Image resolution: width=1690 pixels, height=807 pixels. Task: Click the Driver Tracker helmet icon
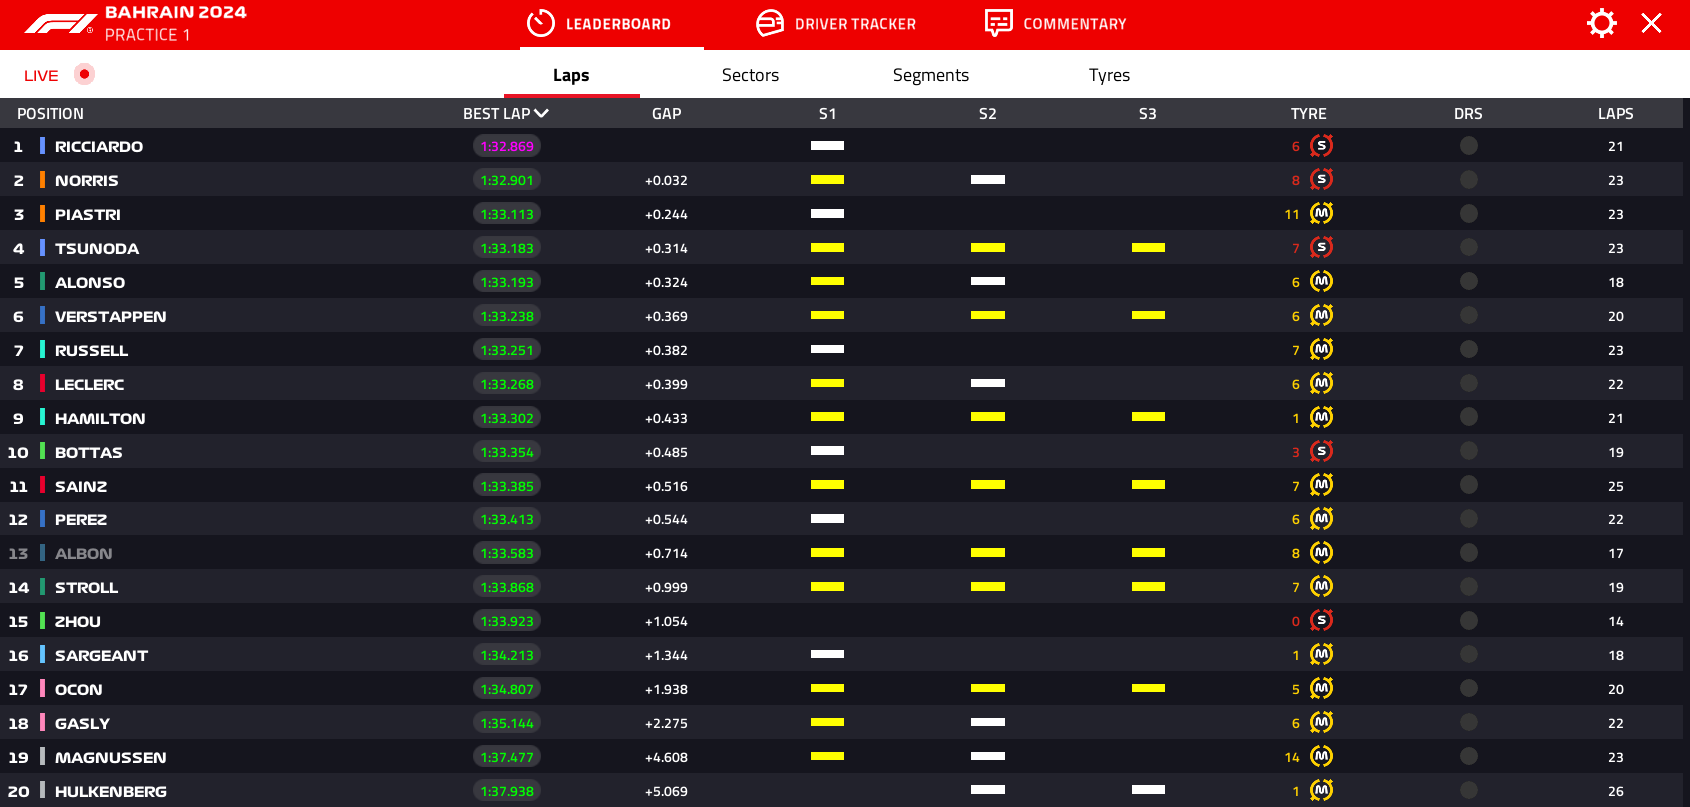point(770,23)
